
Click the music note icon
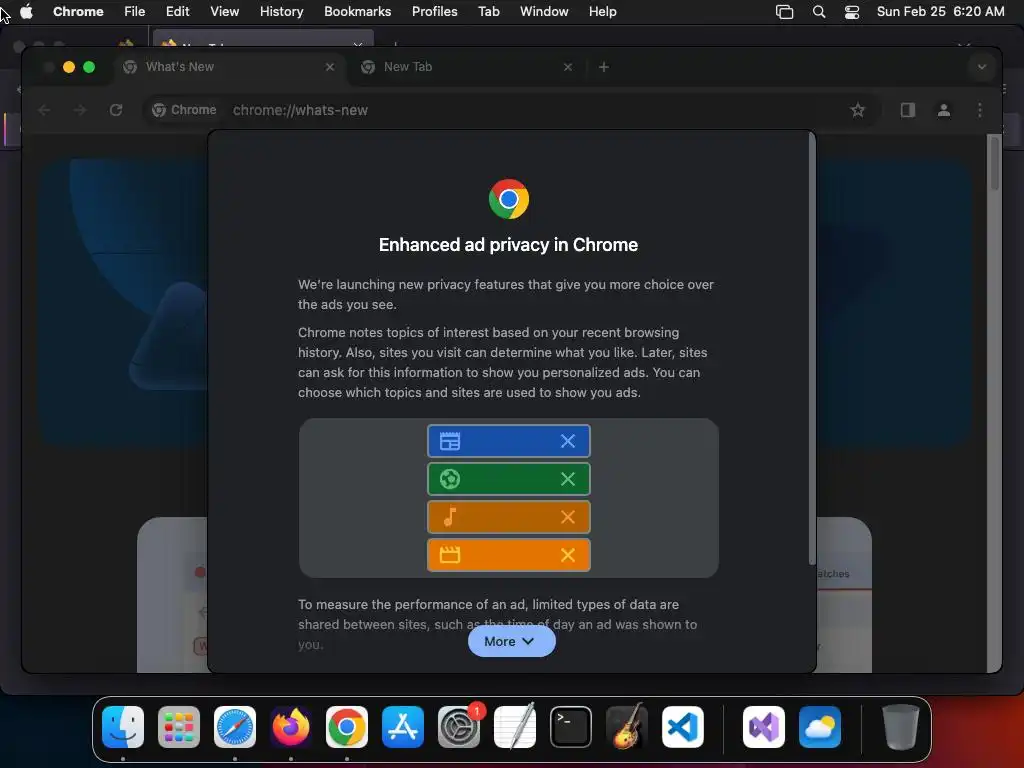click(450, 517)
